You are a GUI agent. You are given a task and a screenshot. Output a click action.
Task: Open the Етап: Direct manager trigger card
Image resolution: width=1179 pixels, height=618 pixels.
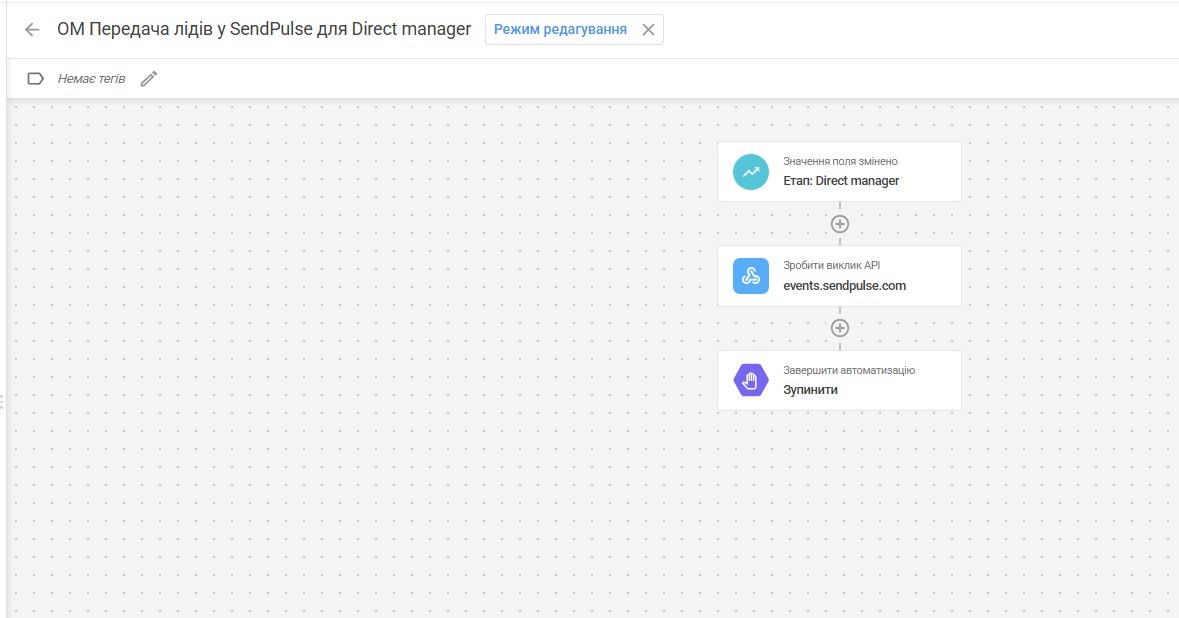(839, 171)
